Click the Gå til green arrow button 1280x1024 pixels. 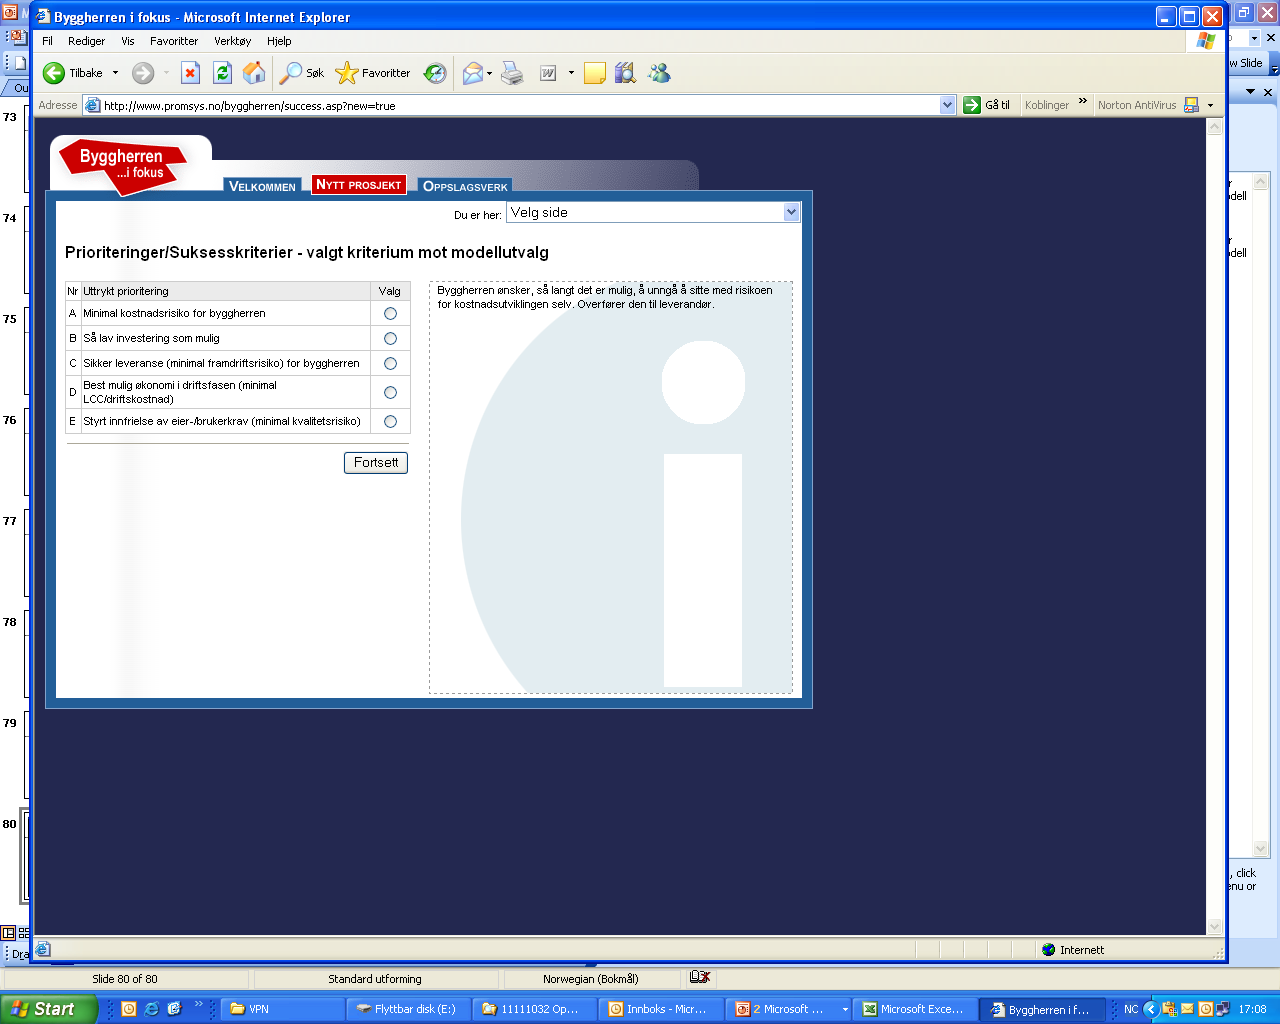click(x=987, y=105)
